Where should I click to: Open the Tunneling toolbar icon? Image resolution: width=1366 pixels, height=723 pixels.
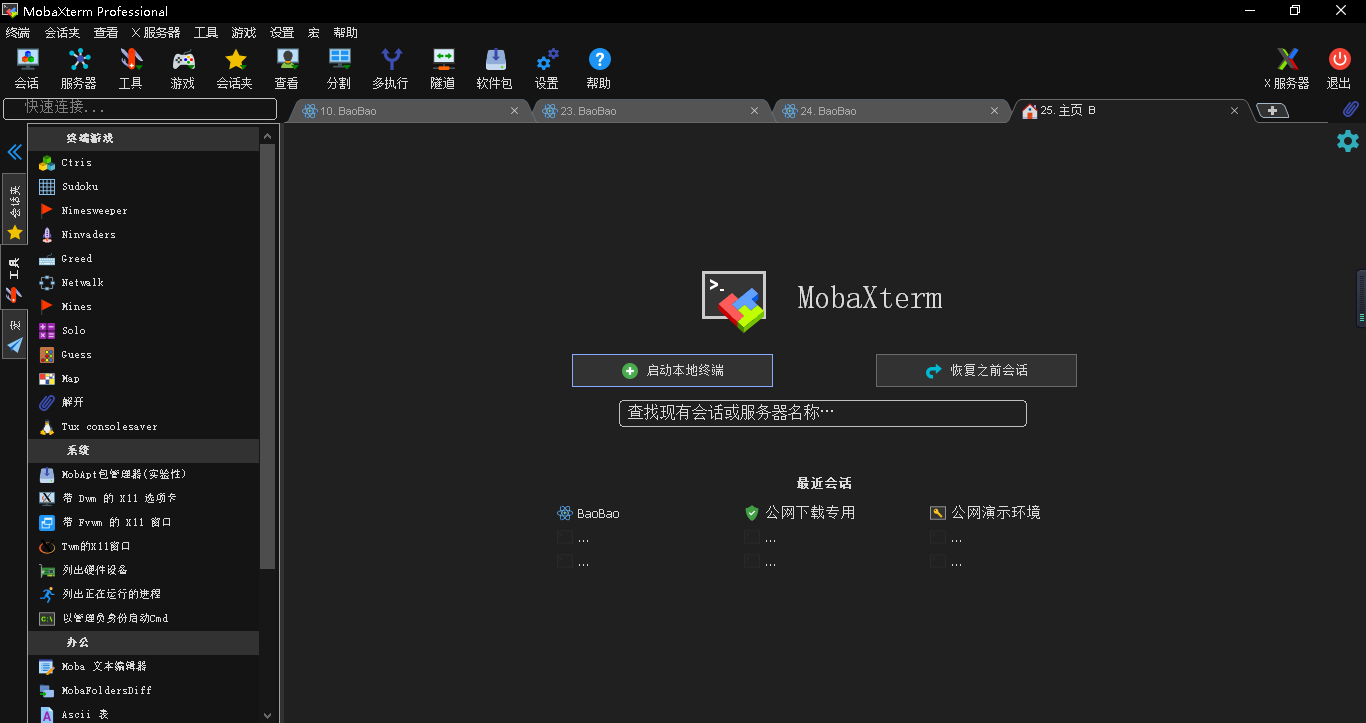pos(442,68)
